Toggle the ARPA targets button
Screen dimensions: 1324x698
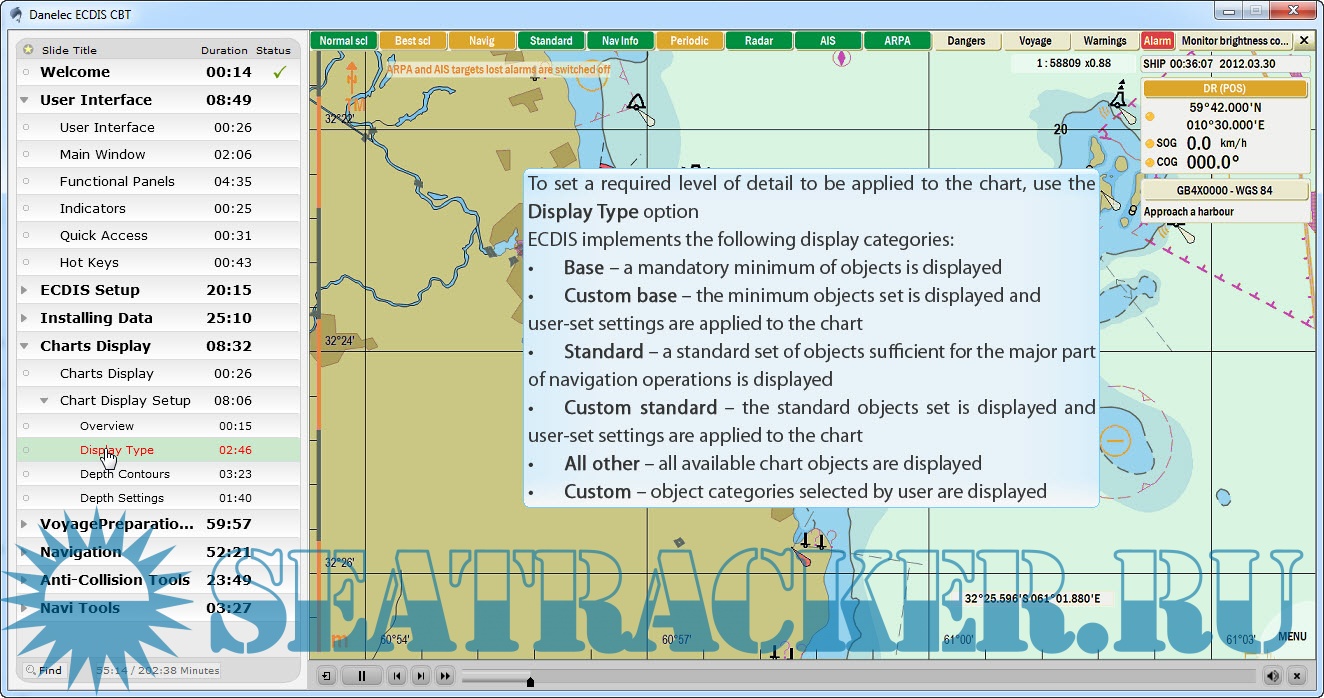897,41
